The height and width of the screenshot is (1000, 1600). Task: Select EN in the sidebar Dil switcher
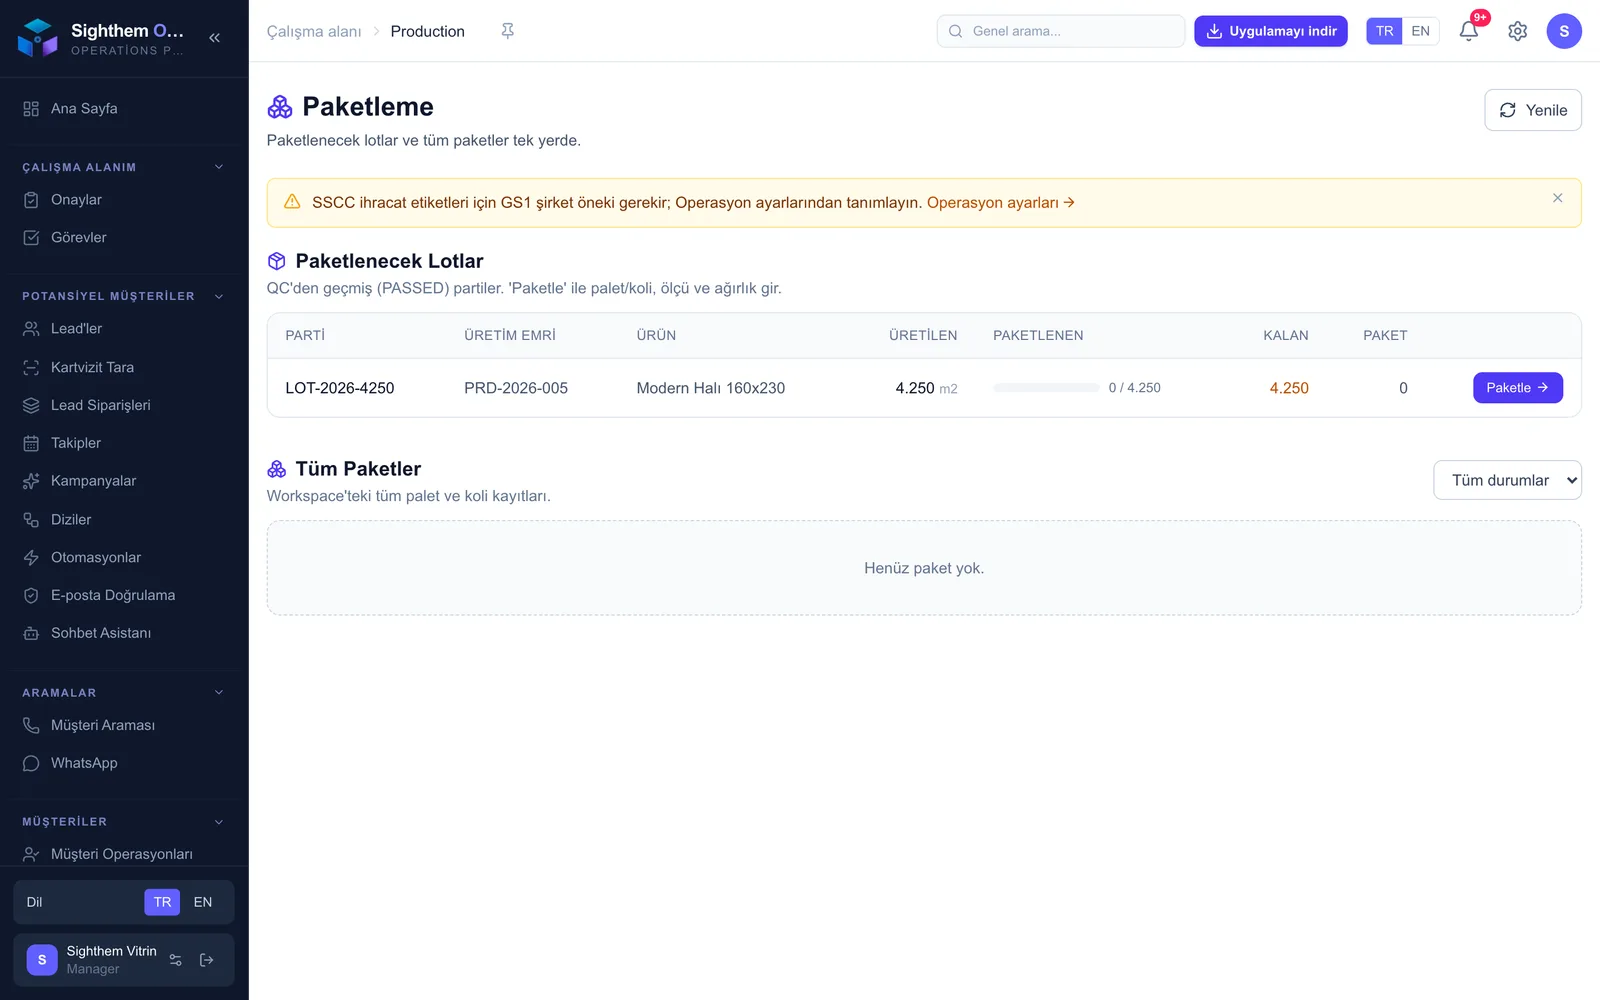tap(203, 902)
